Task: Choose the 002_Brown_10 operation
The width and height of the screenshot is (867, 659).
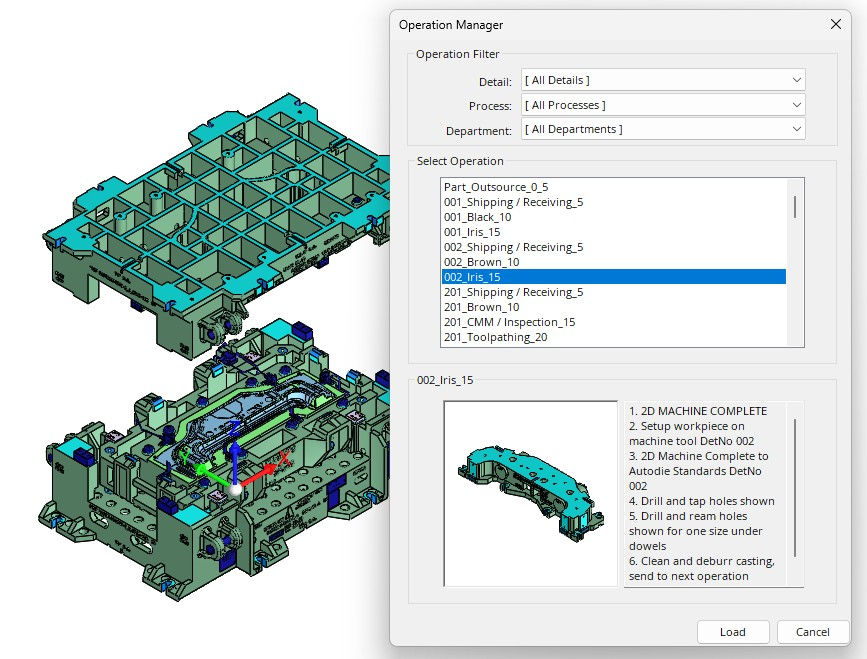Action: [x=614, y=261]
